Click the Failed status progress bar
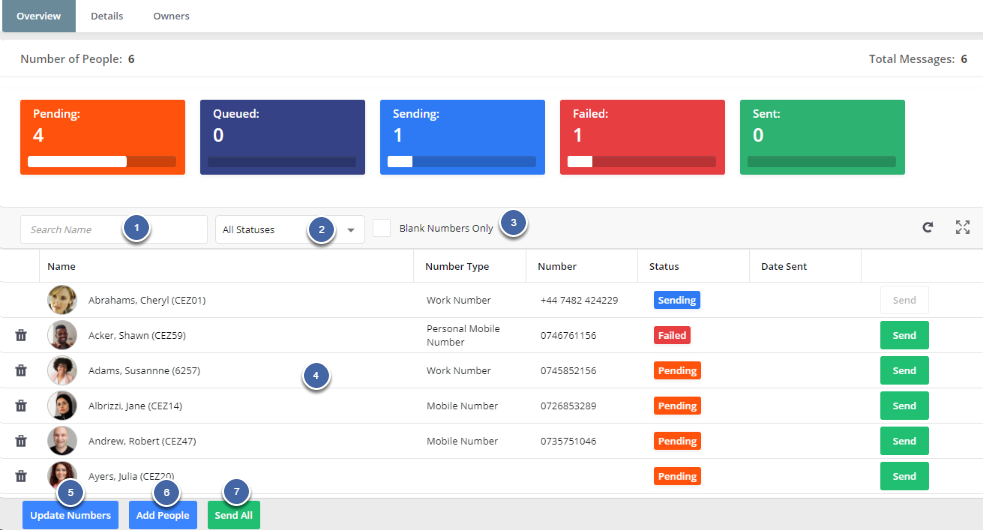The image size is (983, 530). [641, 161]
